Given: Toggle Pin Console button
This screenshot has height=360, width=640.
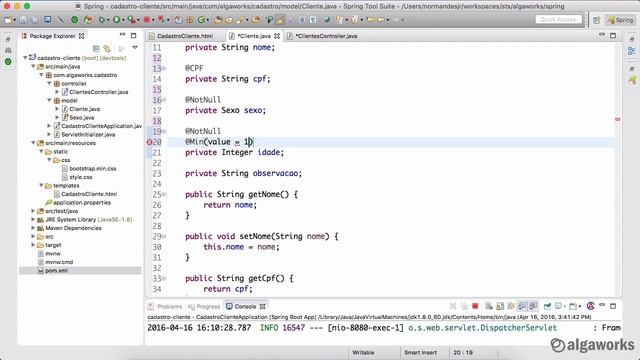Looking at the screenshot, I should coord(547,306).
